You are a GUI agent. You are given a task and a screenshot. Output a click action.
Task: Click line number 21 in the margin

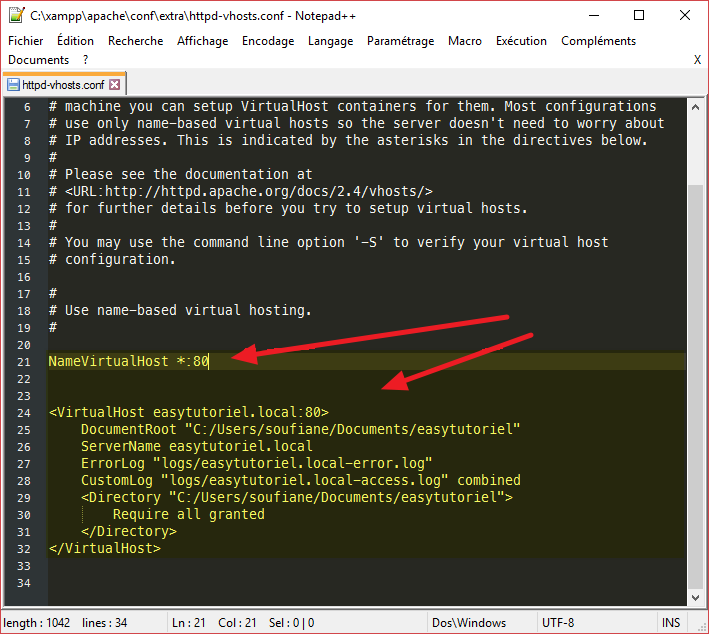(x=24, y=362)
